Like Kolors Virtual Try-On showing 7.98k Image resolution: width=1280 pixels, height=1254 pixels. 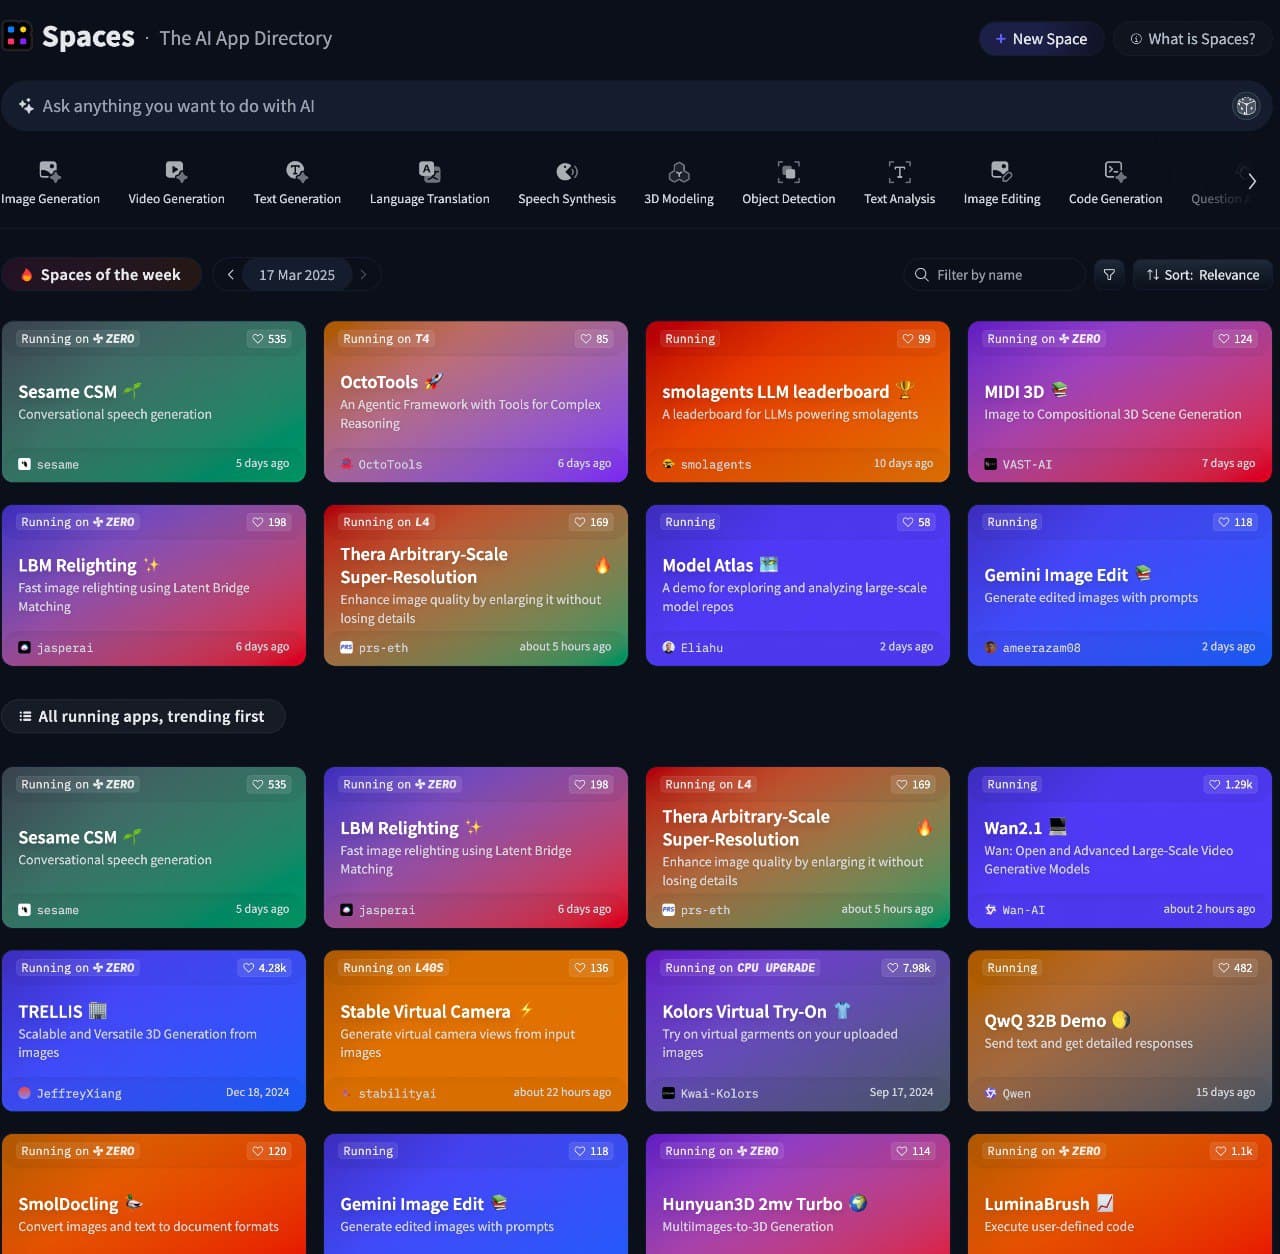point(908,968)
